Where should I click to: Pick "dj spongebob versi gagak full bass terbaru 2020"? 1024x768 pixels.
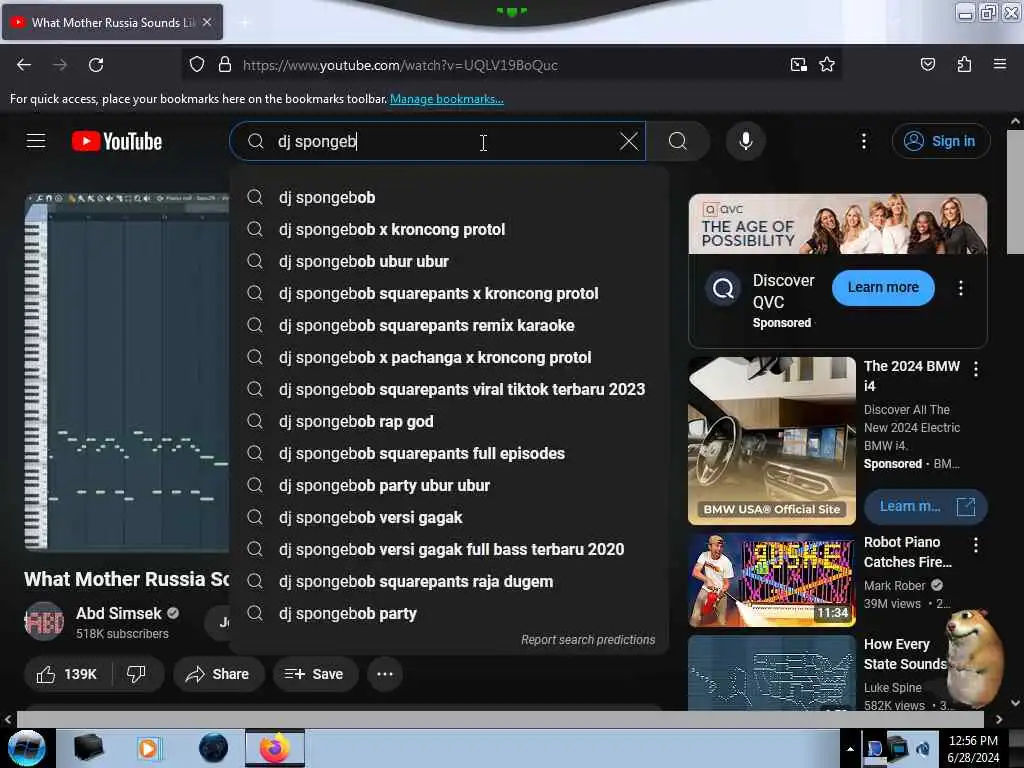click(x=449, y=549)
